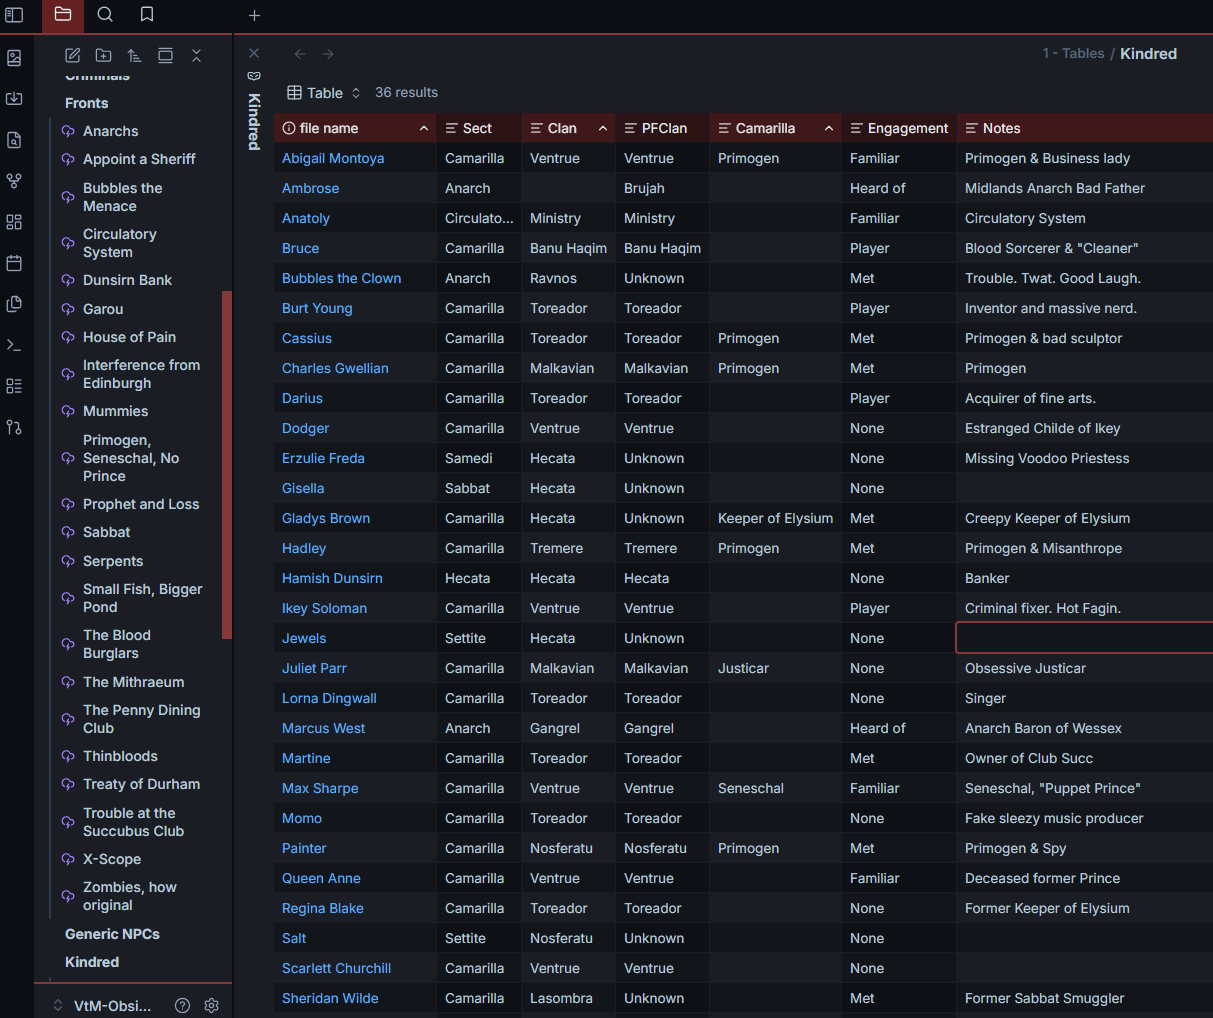The width and height of the screenshot is (1213, 1018).
Task: Create a new note with pencil icon
Action: 72,56
